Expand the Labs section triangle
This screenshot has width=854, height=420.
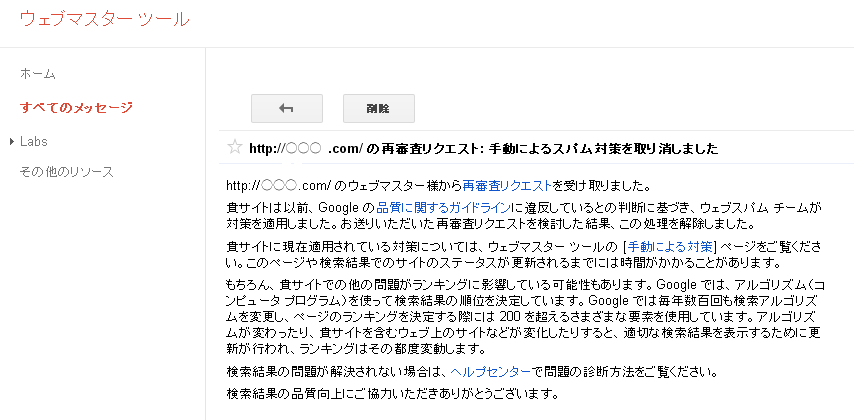13,142
